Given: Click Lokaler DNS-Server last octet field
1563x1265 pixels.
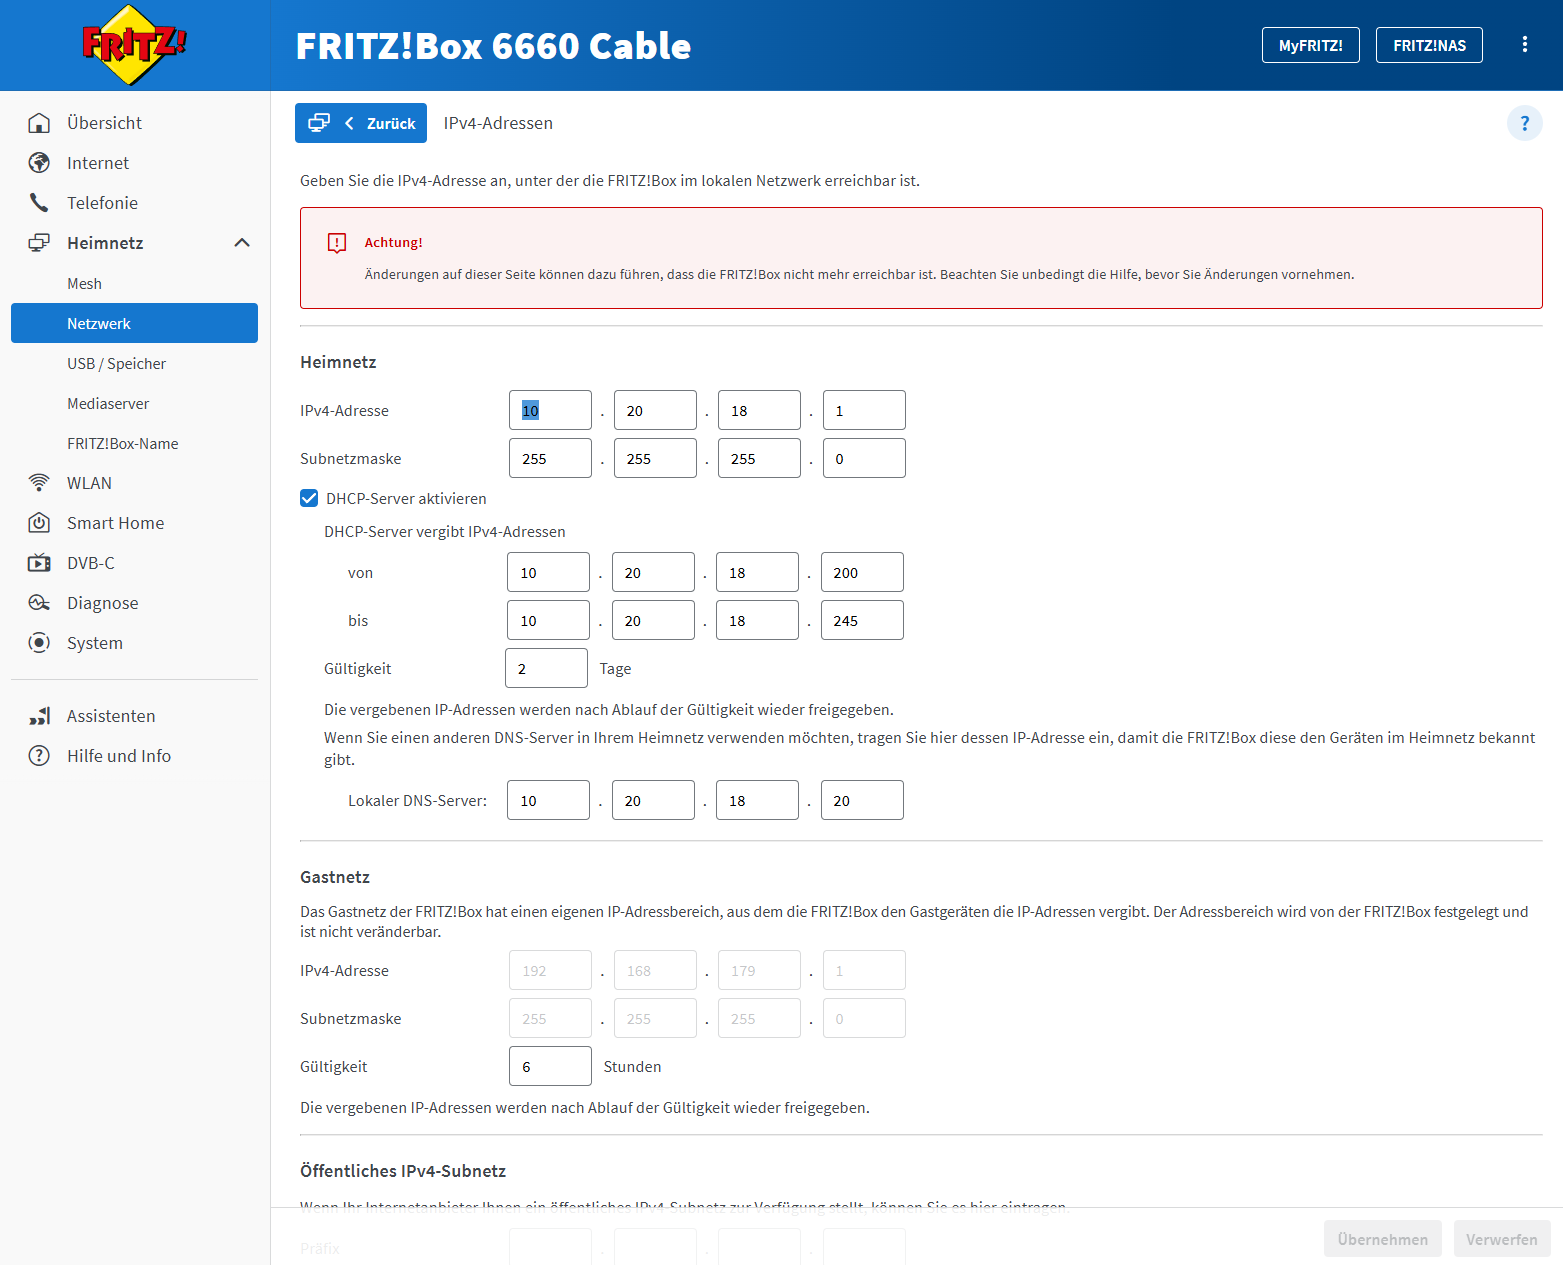Looking at the screenshot, I should coord(862,800).
